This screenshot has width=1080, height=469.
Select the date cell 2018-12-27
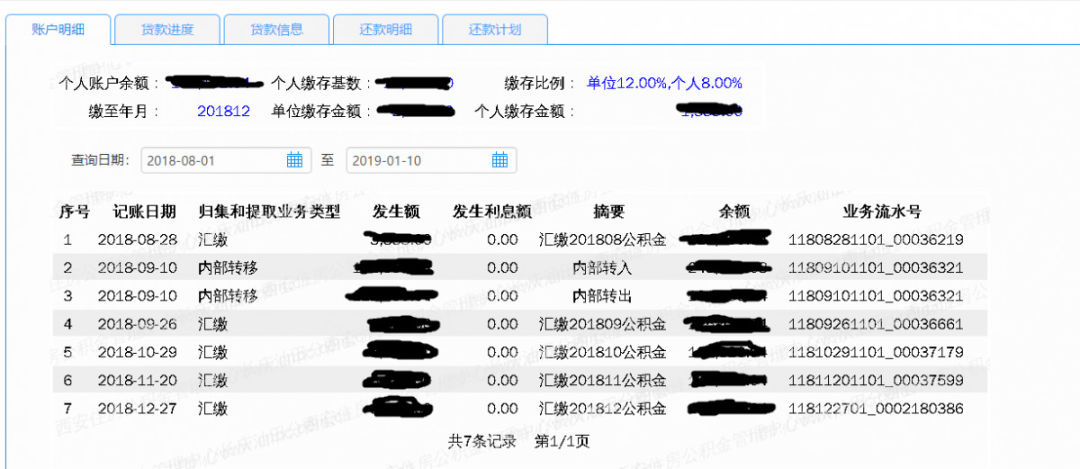pos(138,409)
